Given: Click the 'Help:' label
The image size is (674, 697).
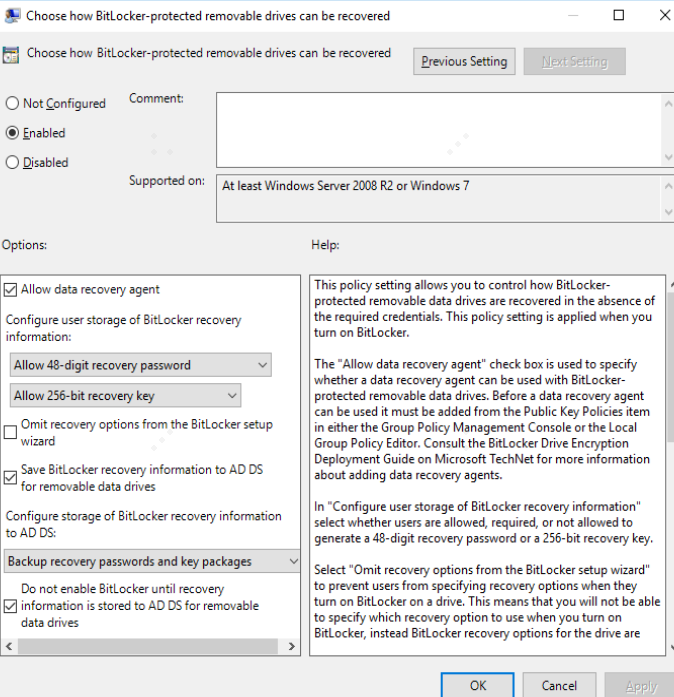Looking at the screenshot, I should point(325,245).
